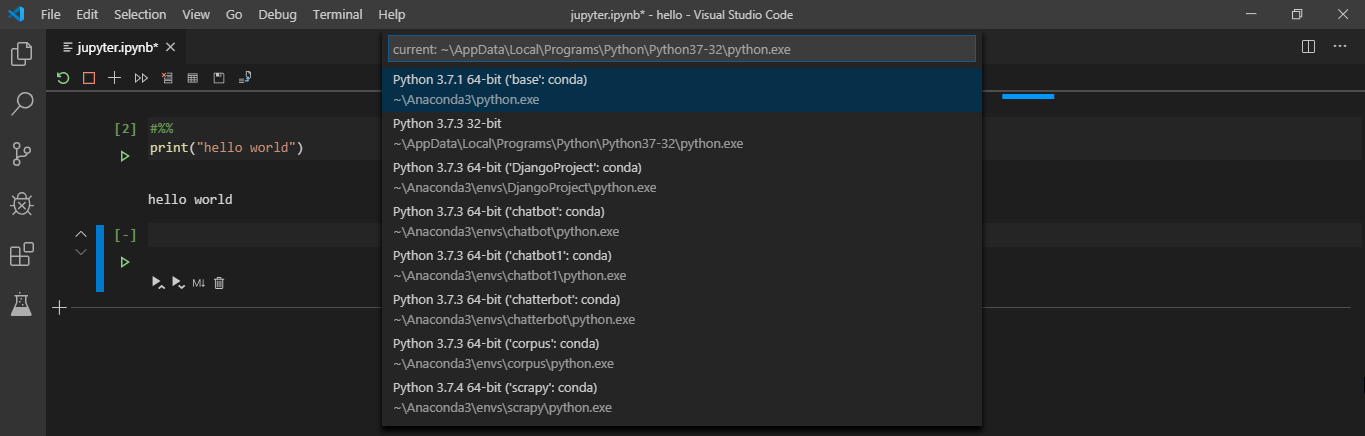Change selected cell to Markdown

pos(198,283)
